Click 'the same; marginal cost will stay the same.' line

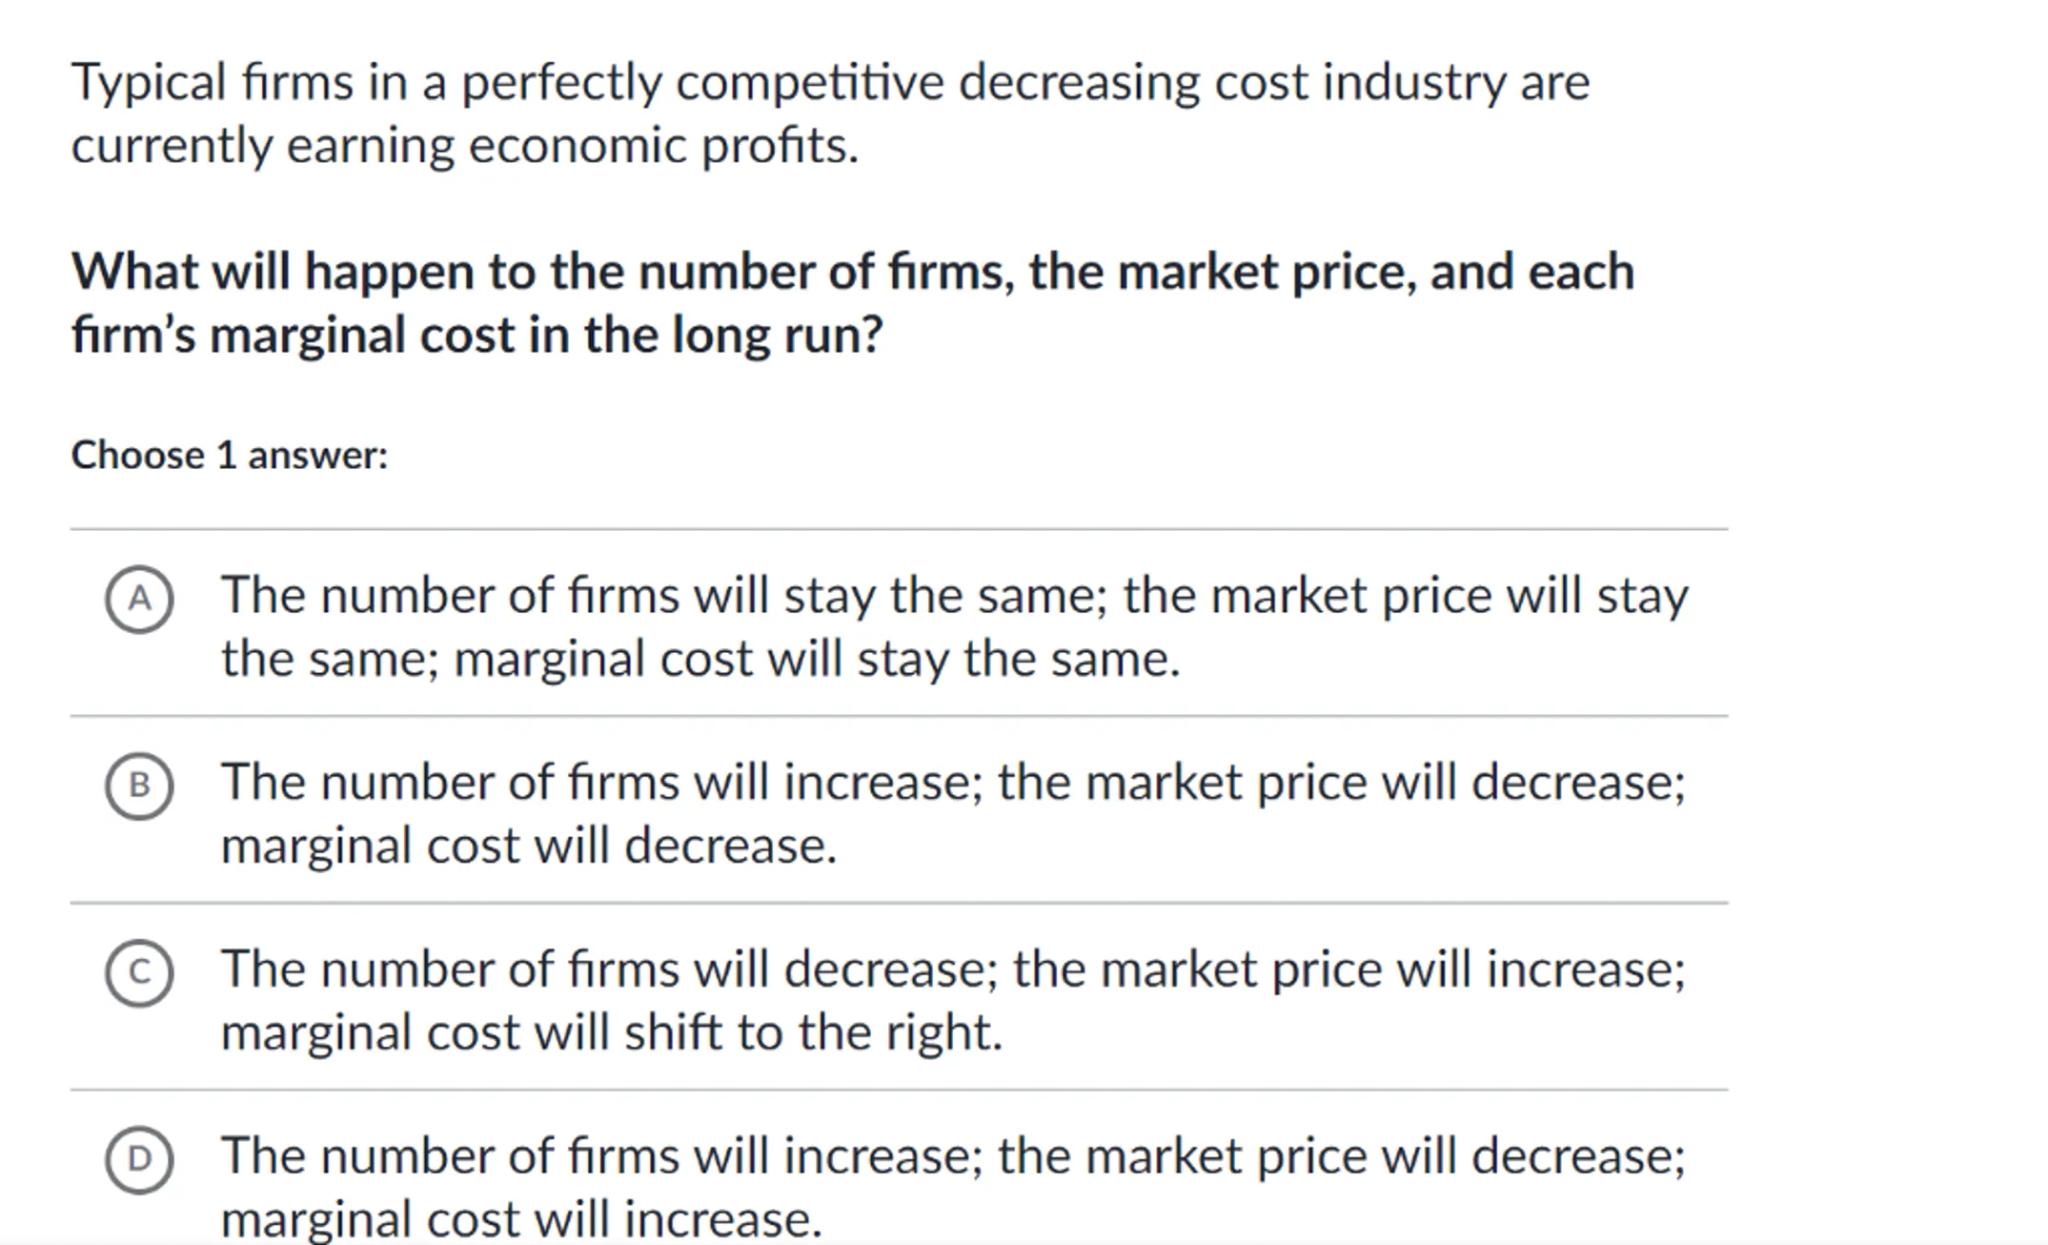click(x=700, y=660)
